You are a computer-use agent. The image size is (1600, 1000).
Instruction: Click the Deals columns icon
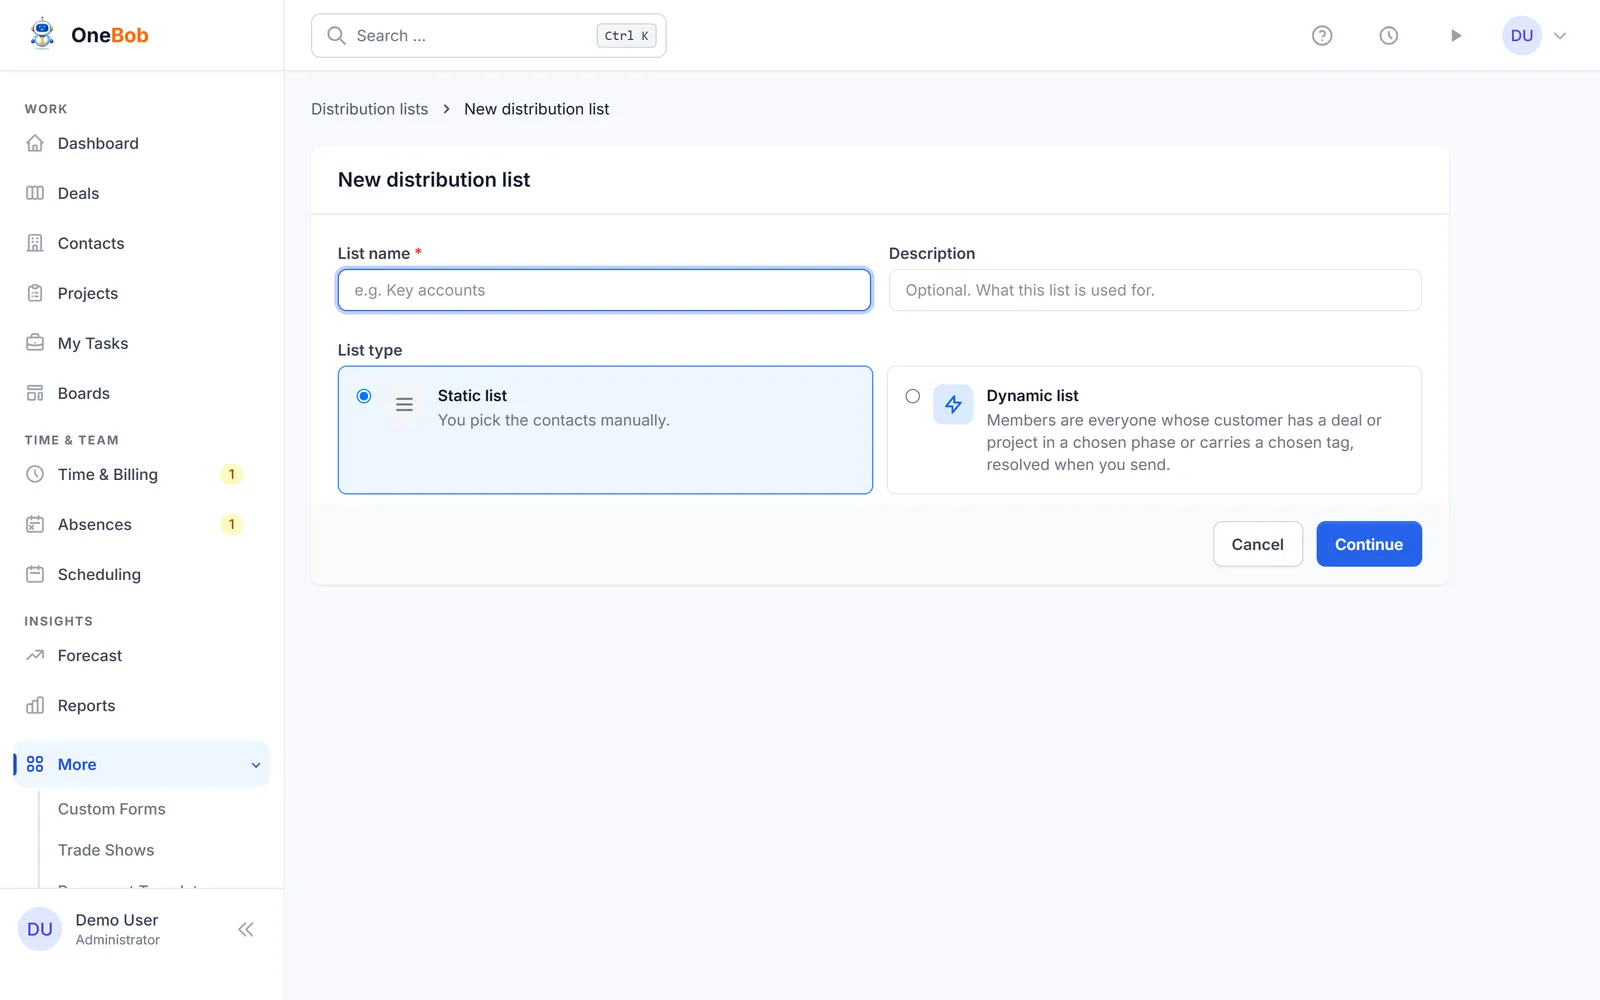[35, 193]
